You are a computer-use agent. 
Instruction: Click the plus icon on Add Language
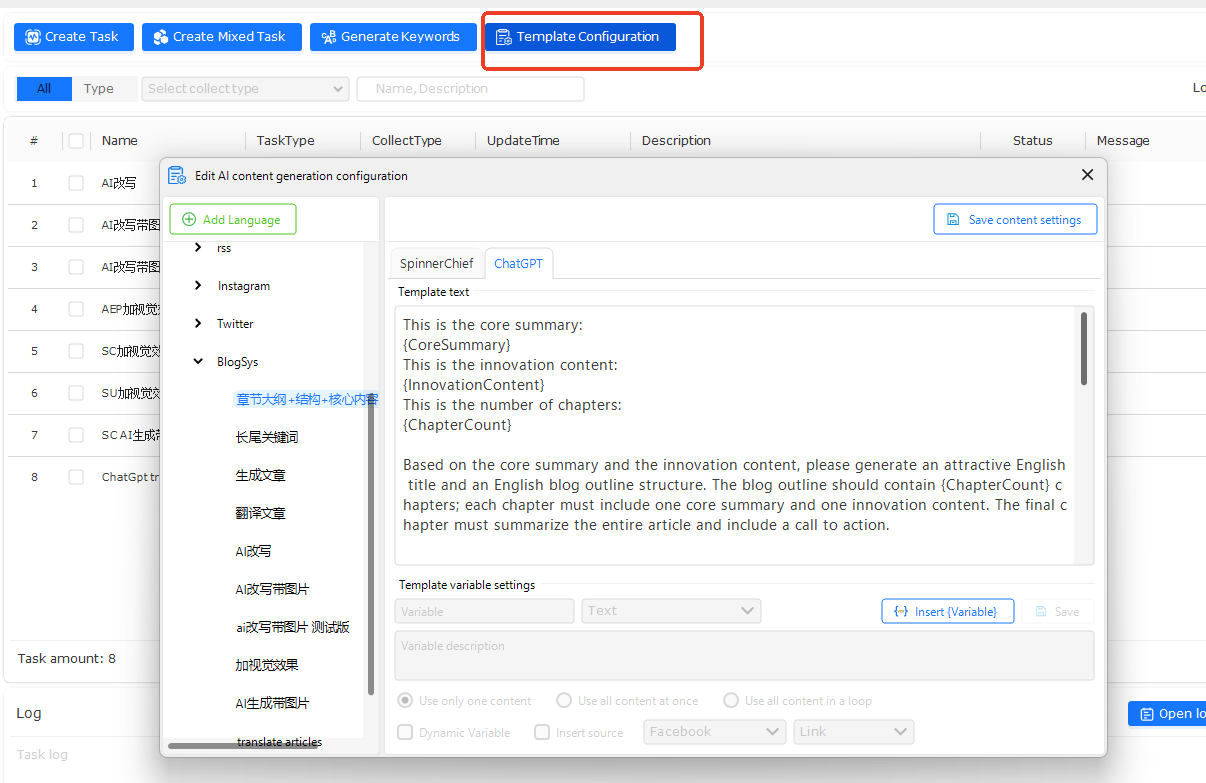click(x=189, y=220)
